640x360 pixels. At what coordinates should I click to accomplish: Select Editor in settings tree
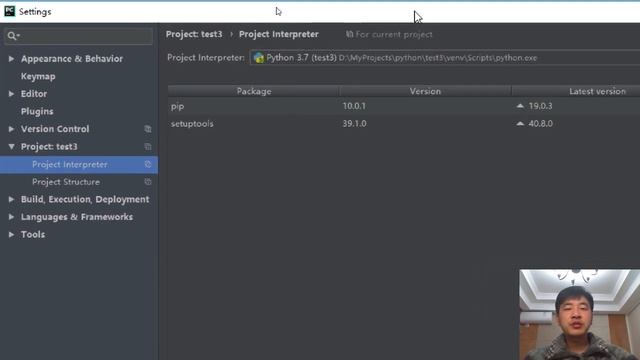click(x=34, y=94)
